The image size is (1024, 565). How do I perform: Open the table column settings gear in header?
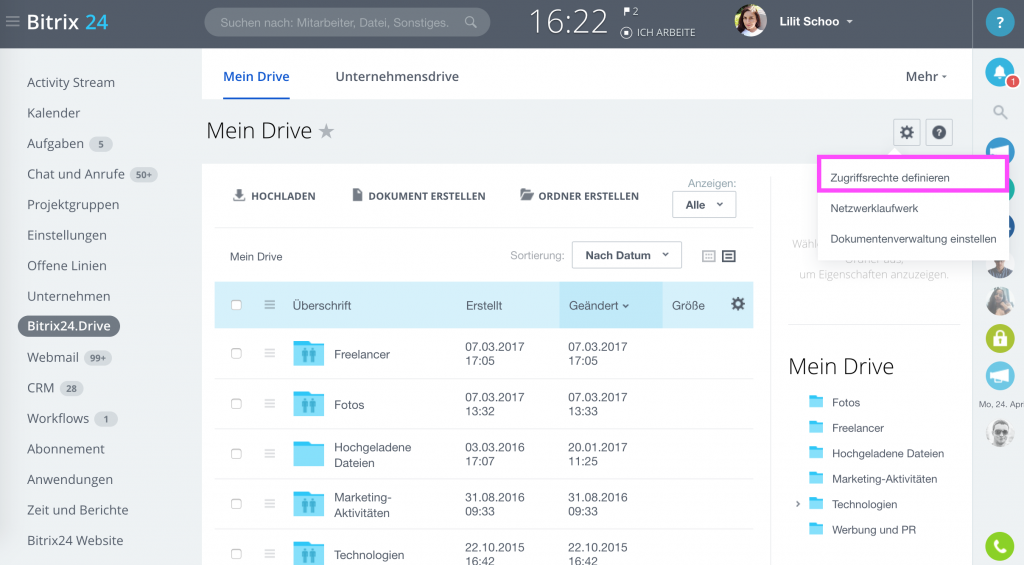[738, 304]
